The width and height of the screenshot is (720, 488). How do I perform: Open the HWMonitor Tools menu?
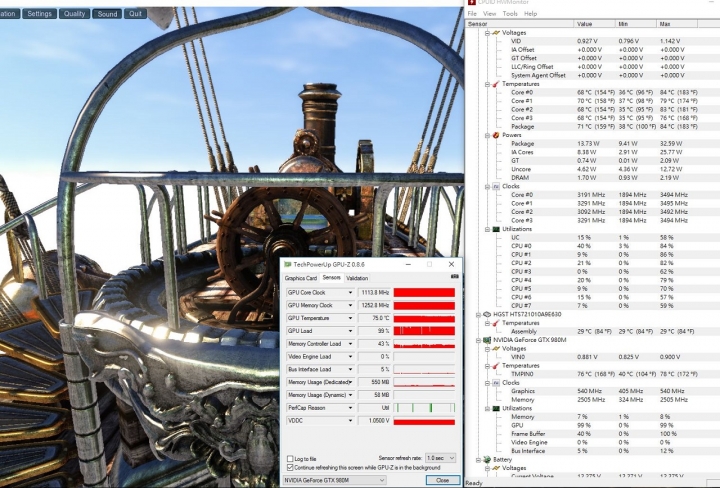coord(510,14)
